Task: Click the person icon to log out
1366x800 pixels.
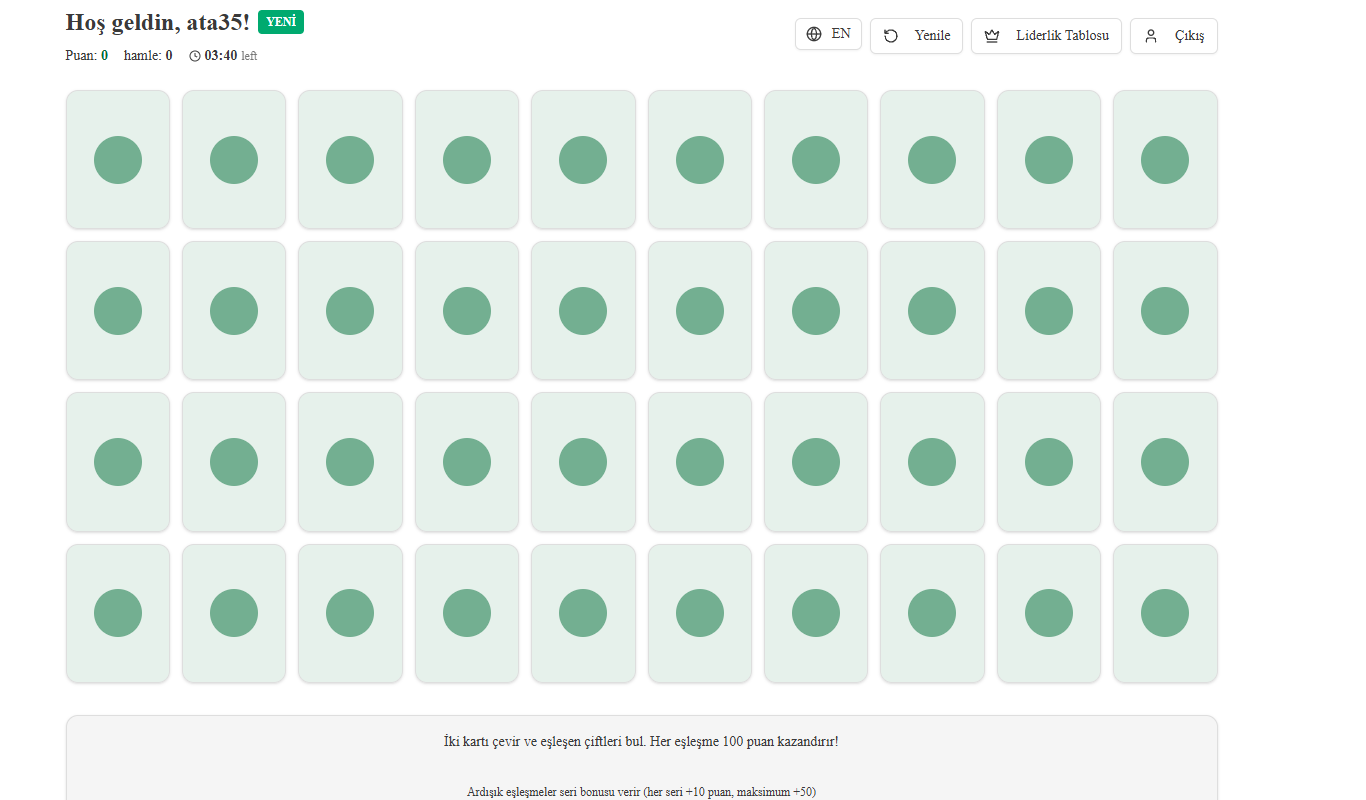Action: [1151, 36]
